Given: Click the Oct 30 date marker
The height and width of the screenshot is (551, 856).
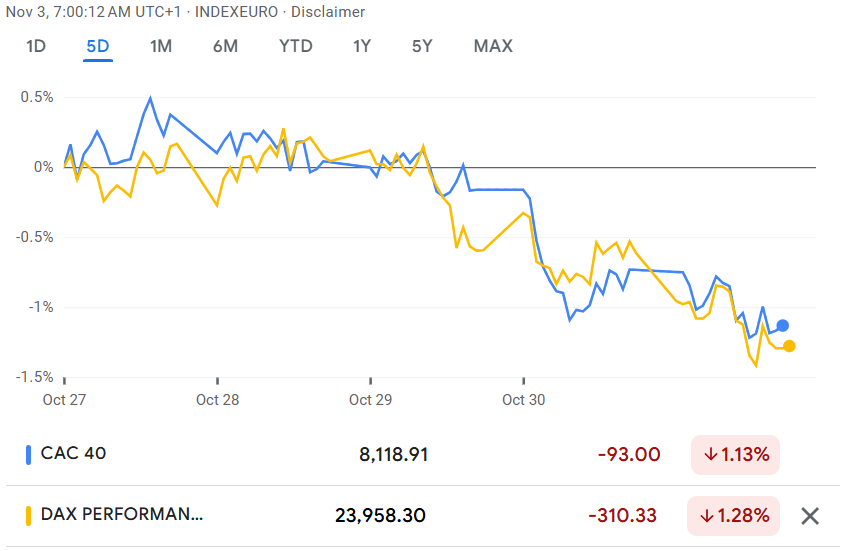Looking at the screenshot, I should (x=524, y=400).
